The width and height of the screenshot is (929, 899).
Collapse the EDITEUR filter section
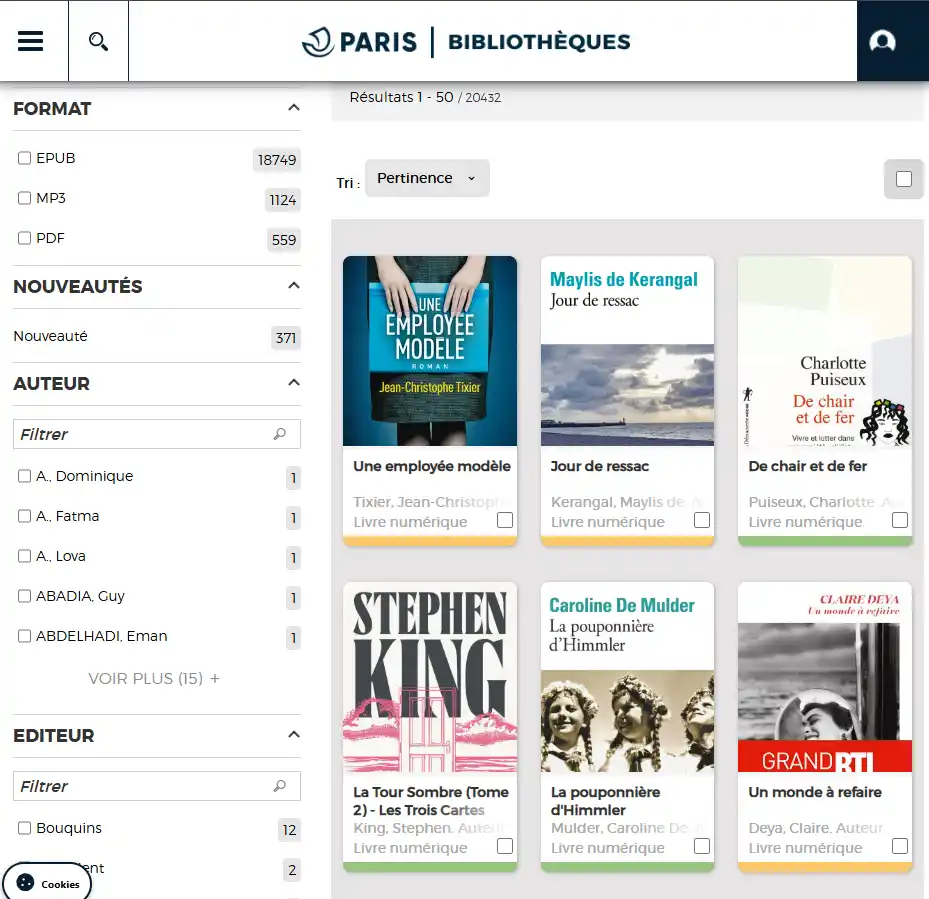pyautogui.click(x=293, y=735)
